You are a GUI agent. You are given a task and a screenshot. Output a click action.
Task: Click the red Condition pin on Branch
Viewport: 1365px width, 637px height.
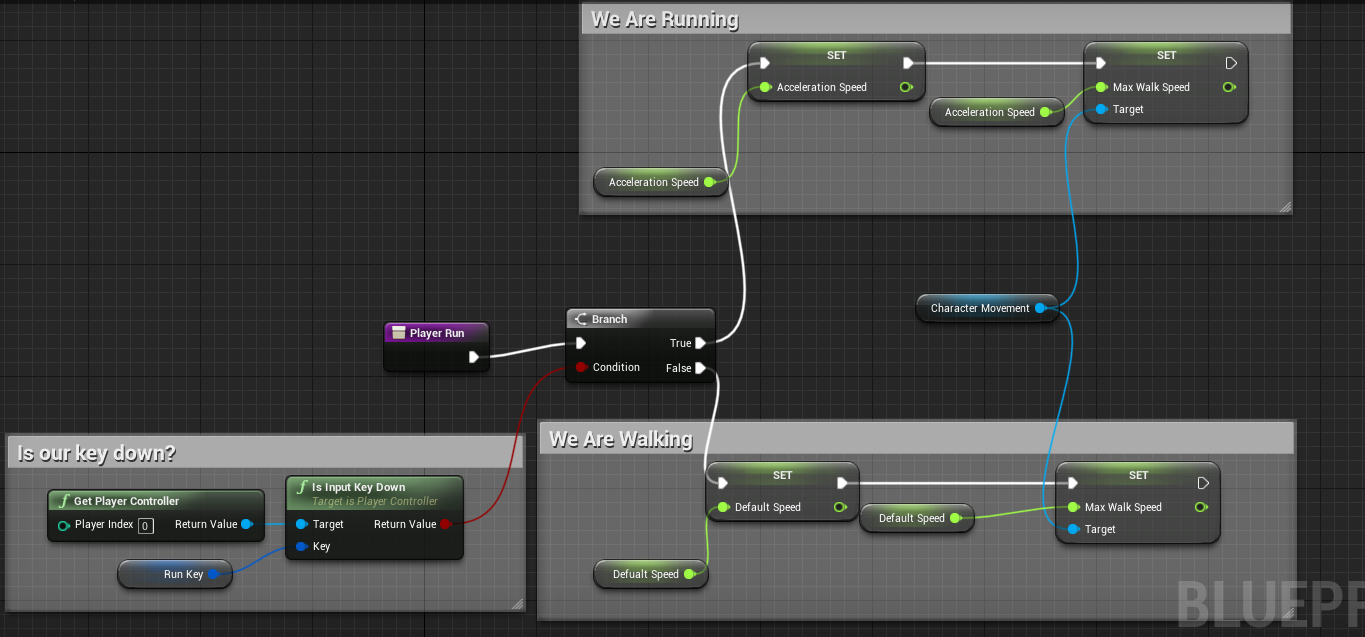click(x=581, y=367)
